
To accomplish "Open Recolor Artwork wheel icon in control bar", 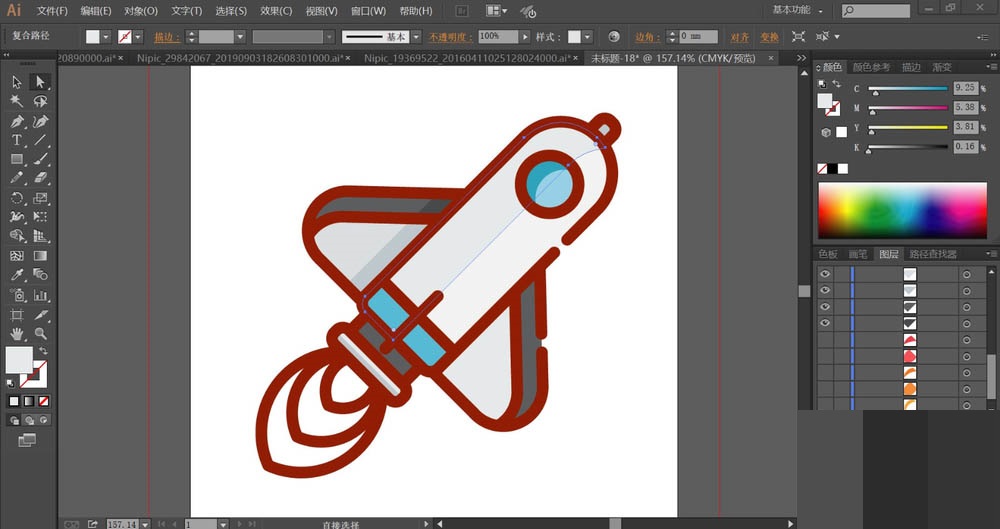I will (614, 36).
